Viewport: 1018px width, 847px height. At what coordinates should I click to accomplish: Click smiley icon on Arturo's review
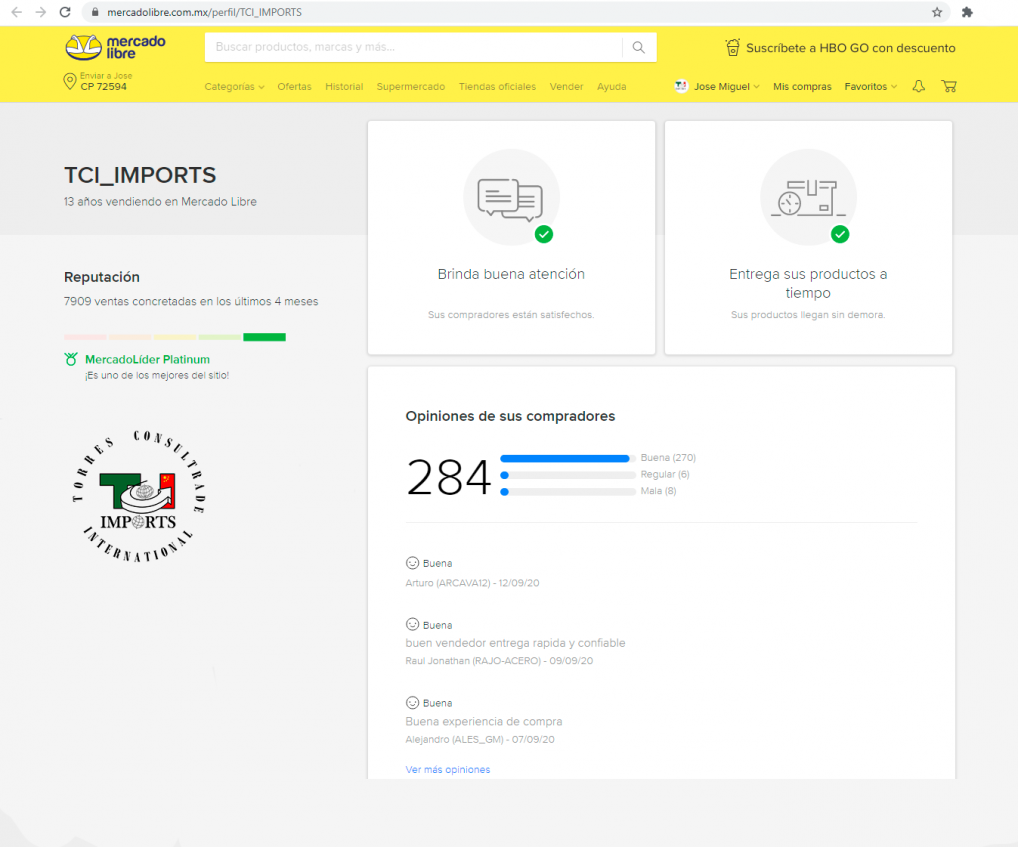[412, 563]
